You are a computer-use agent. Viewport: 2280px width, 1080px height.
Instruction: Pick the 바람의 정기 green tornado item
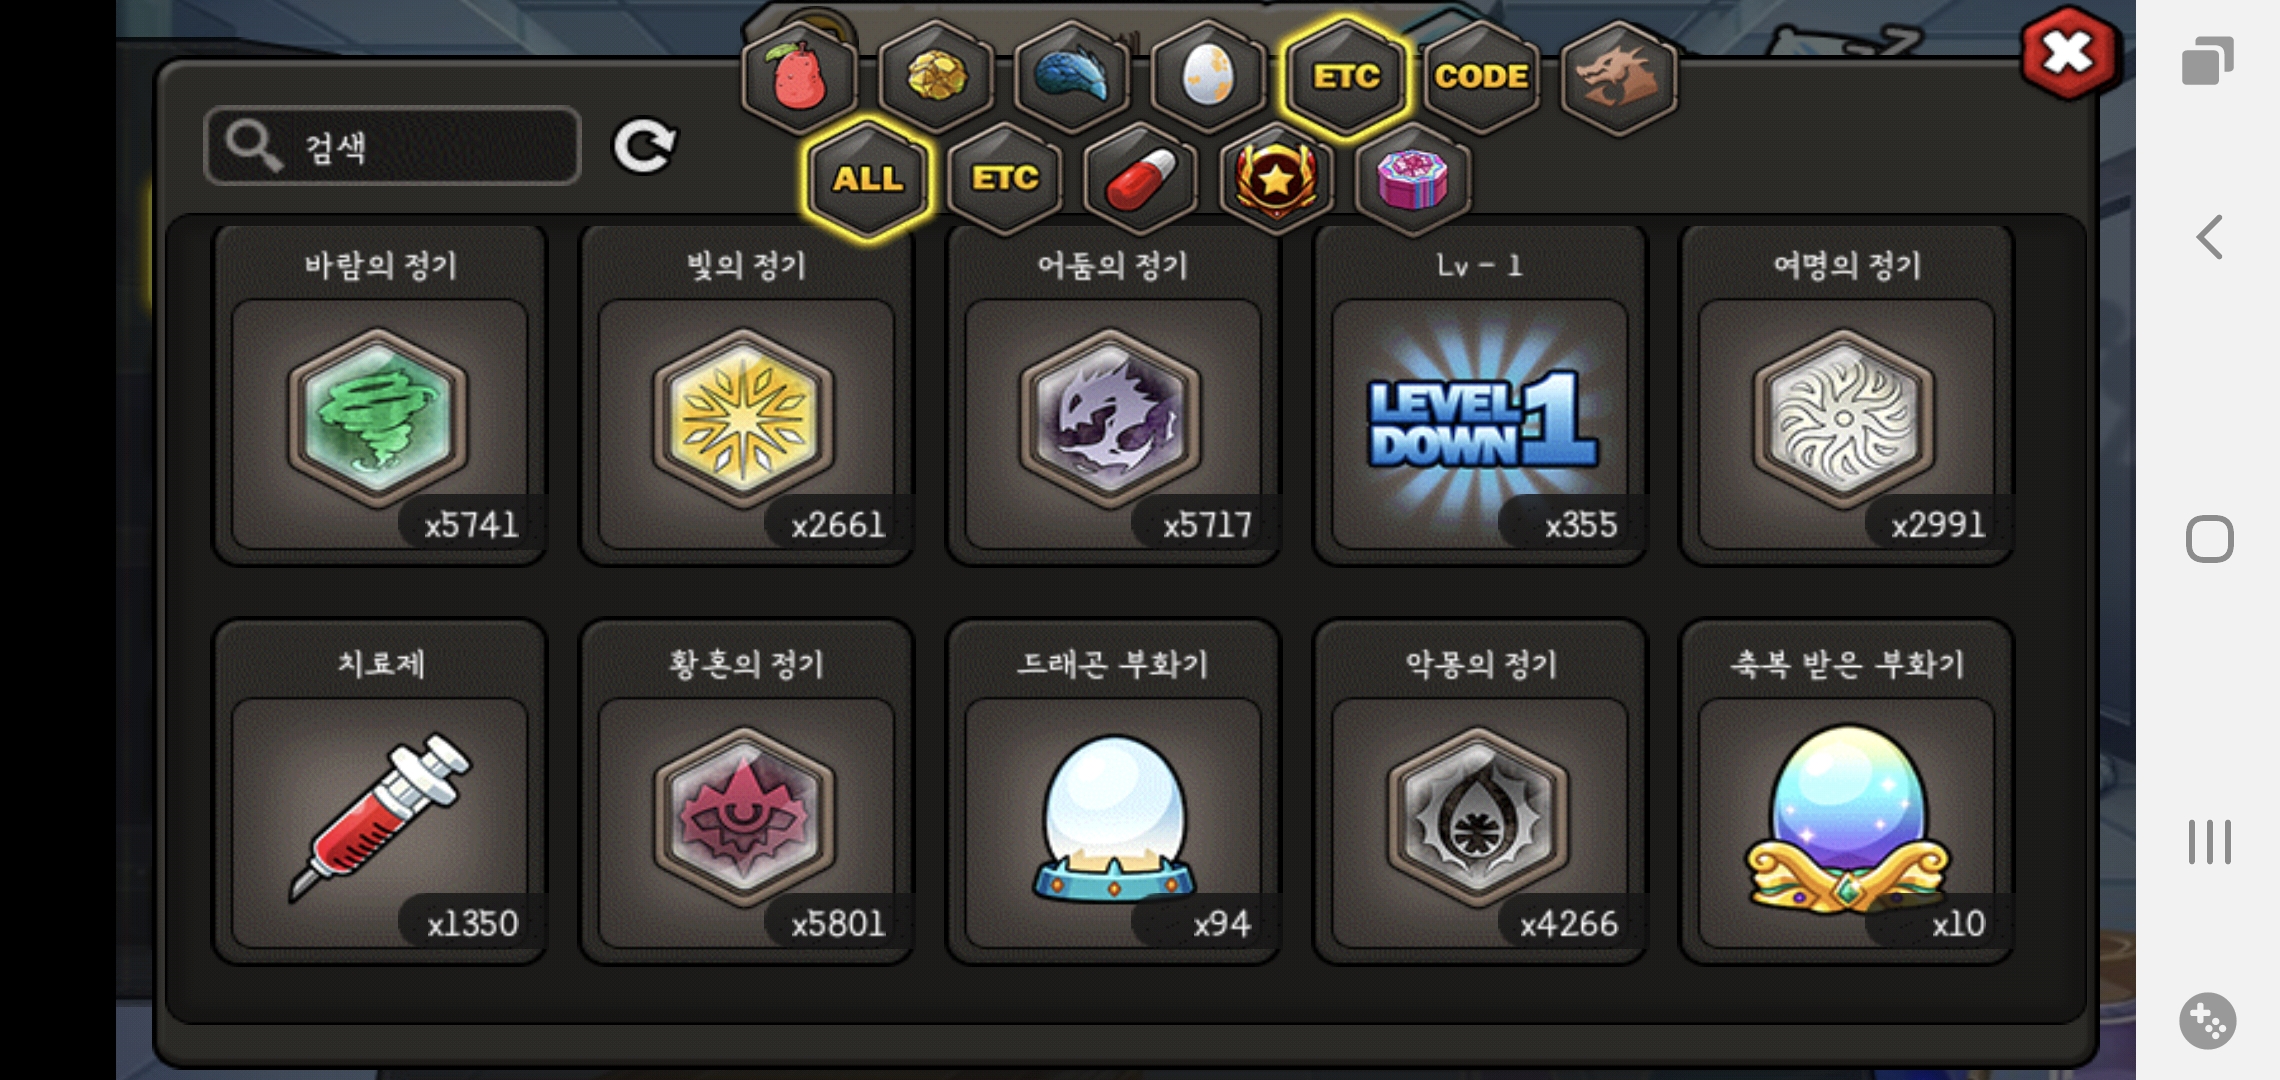(380, 395)
